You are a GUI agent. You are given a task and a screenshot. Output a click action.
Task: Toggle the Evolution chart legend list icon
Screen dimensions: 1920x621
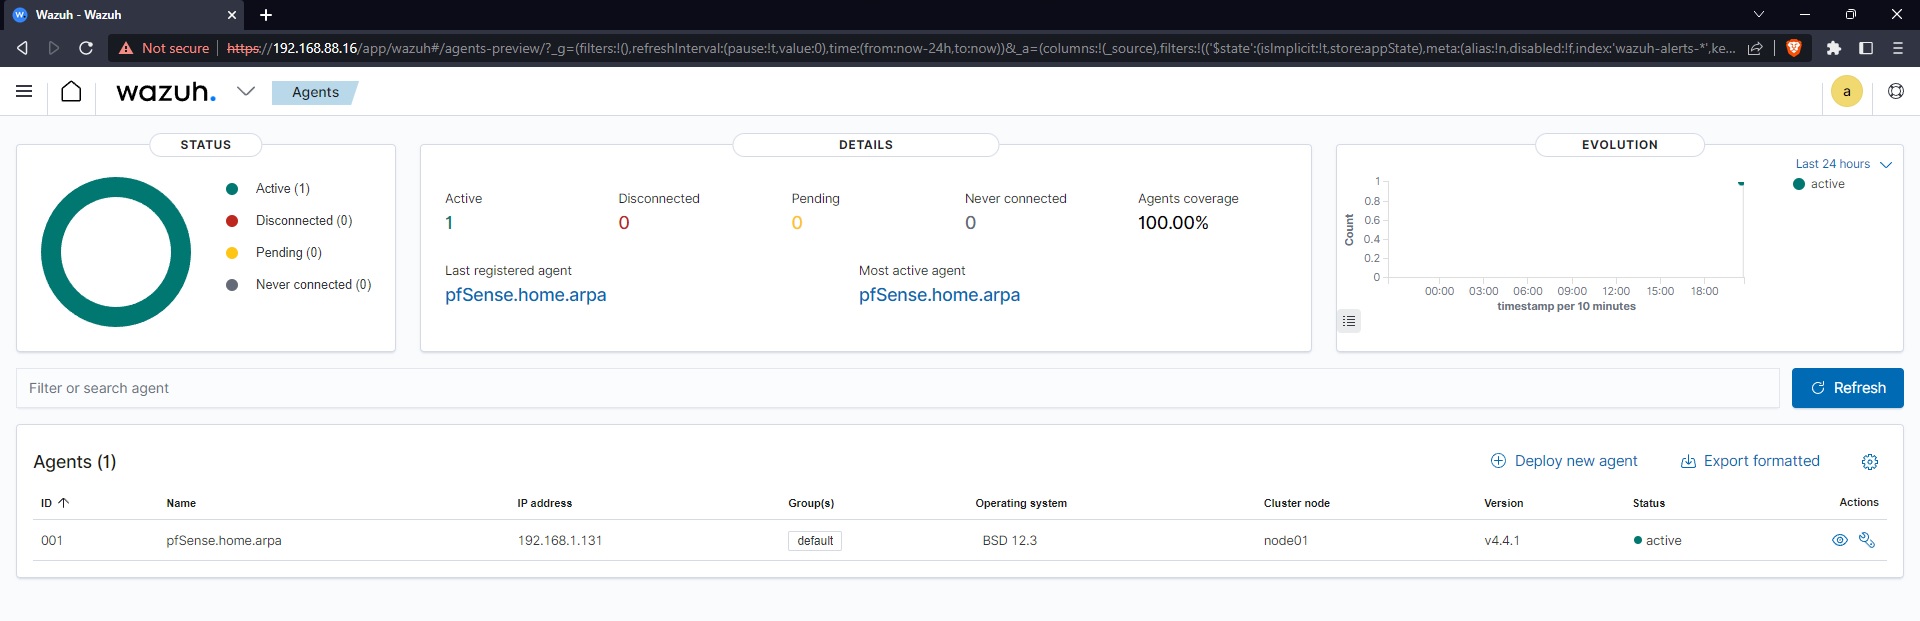(x=1349, y=321)
